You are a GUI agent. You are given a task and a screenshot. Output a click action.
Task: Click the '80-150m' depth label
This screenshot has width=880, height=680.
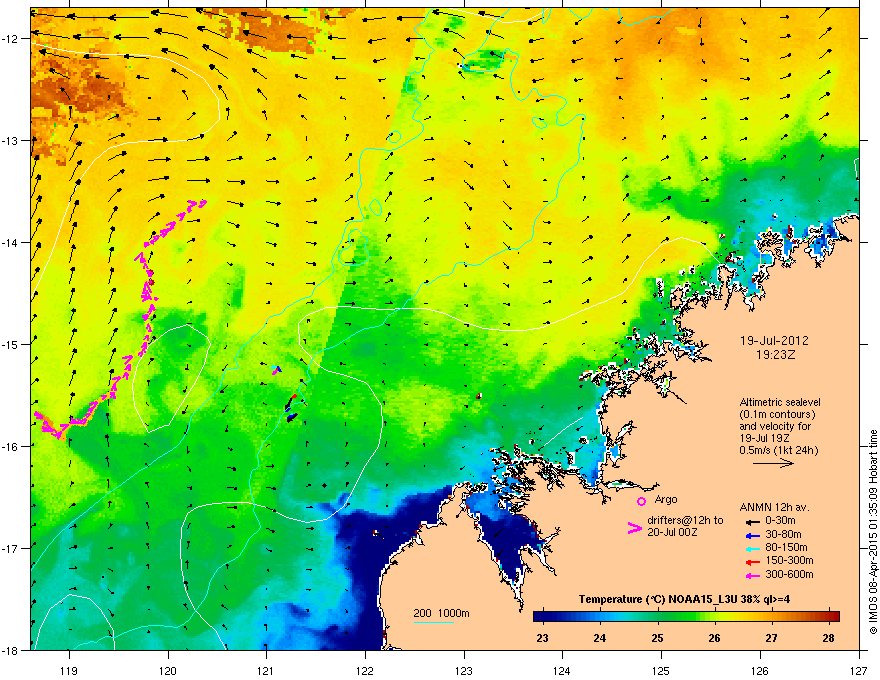coord(786,548)
